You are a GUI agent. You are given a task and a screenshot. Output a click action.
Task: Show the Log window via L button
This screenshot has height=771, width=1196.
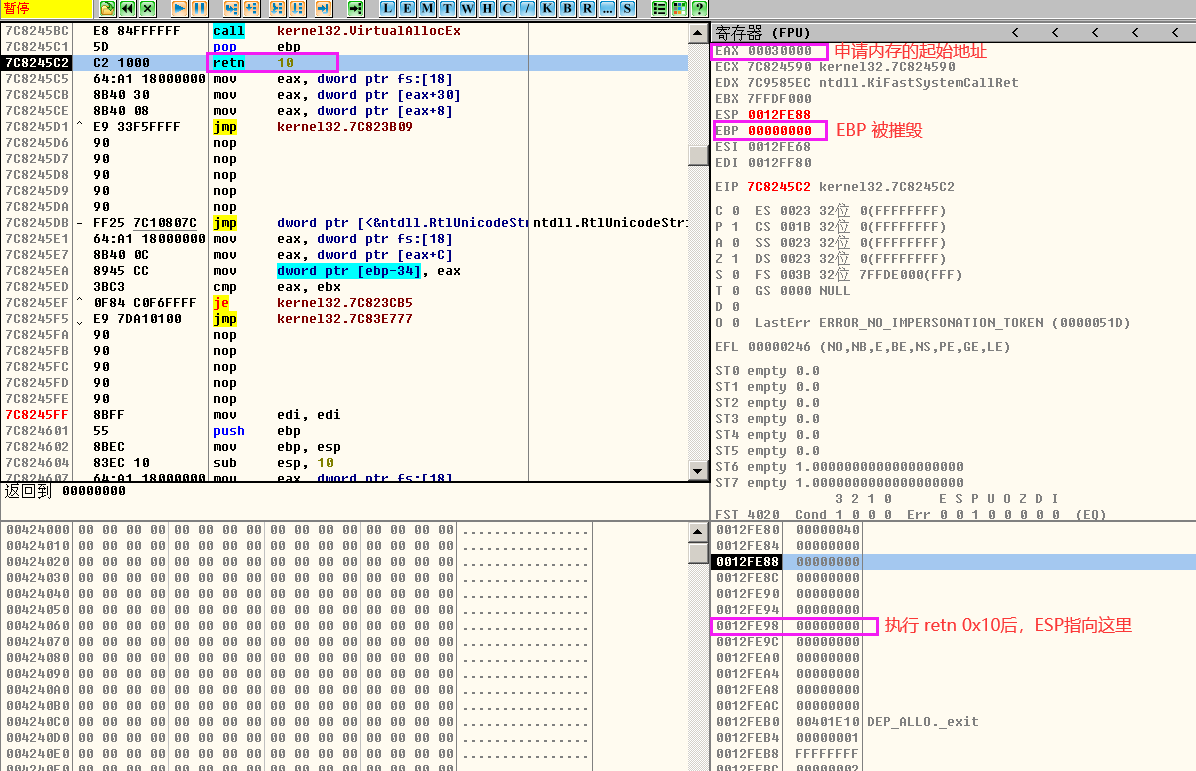[x=387, y=8]
